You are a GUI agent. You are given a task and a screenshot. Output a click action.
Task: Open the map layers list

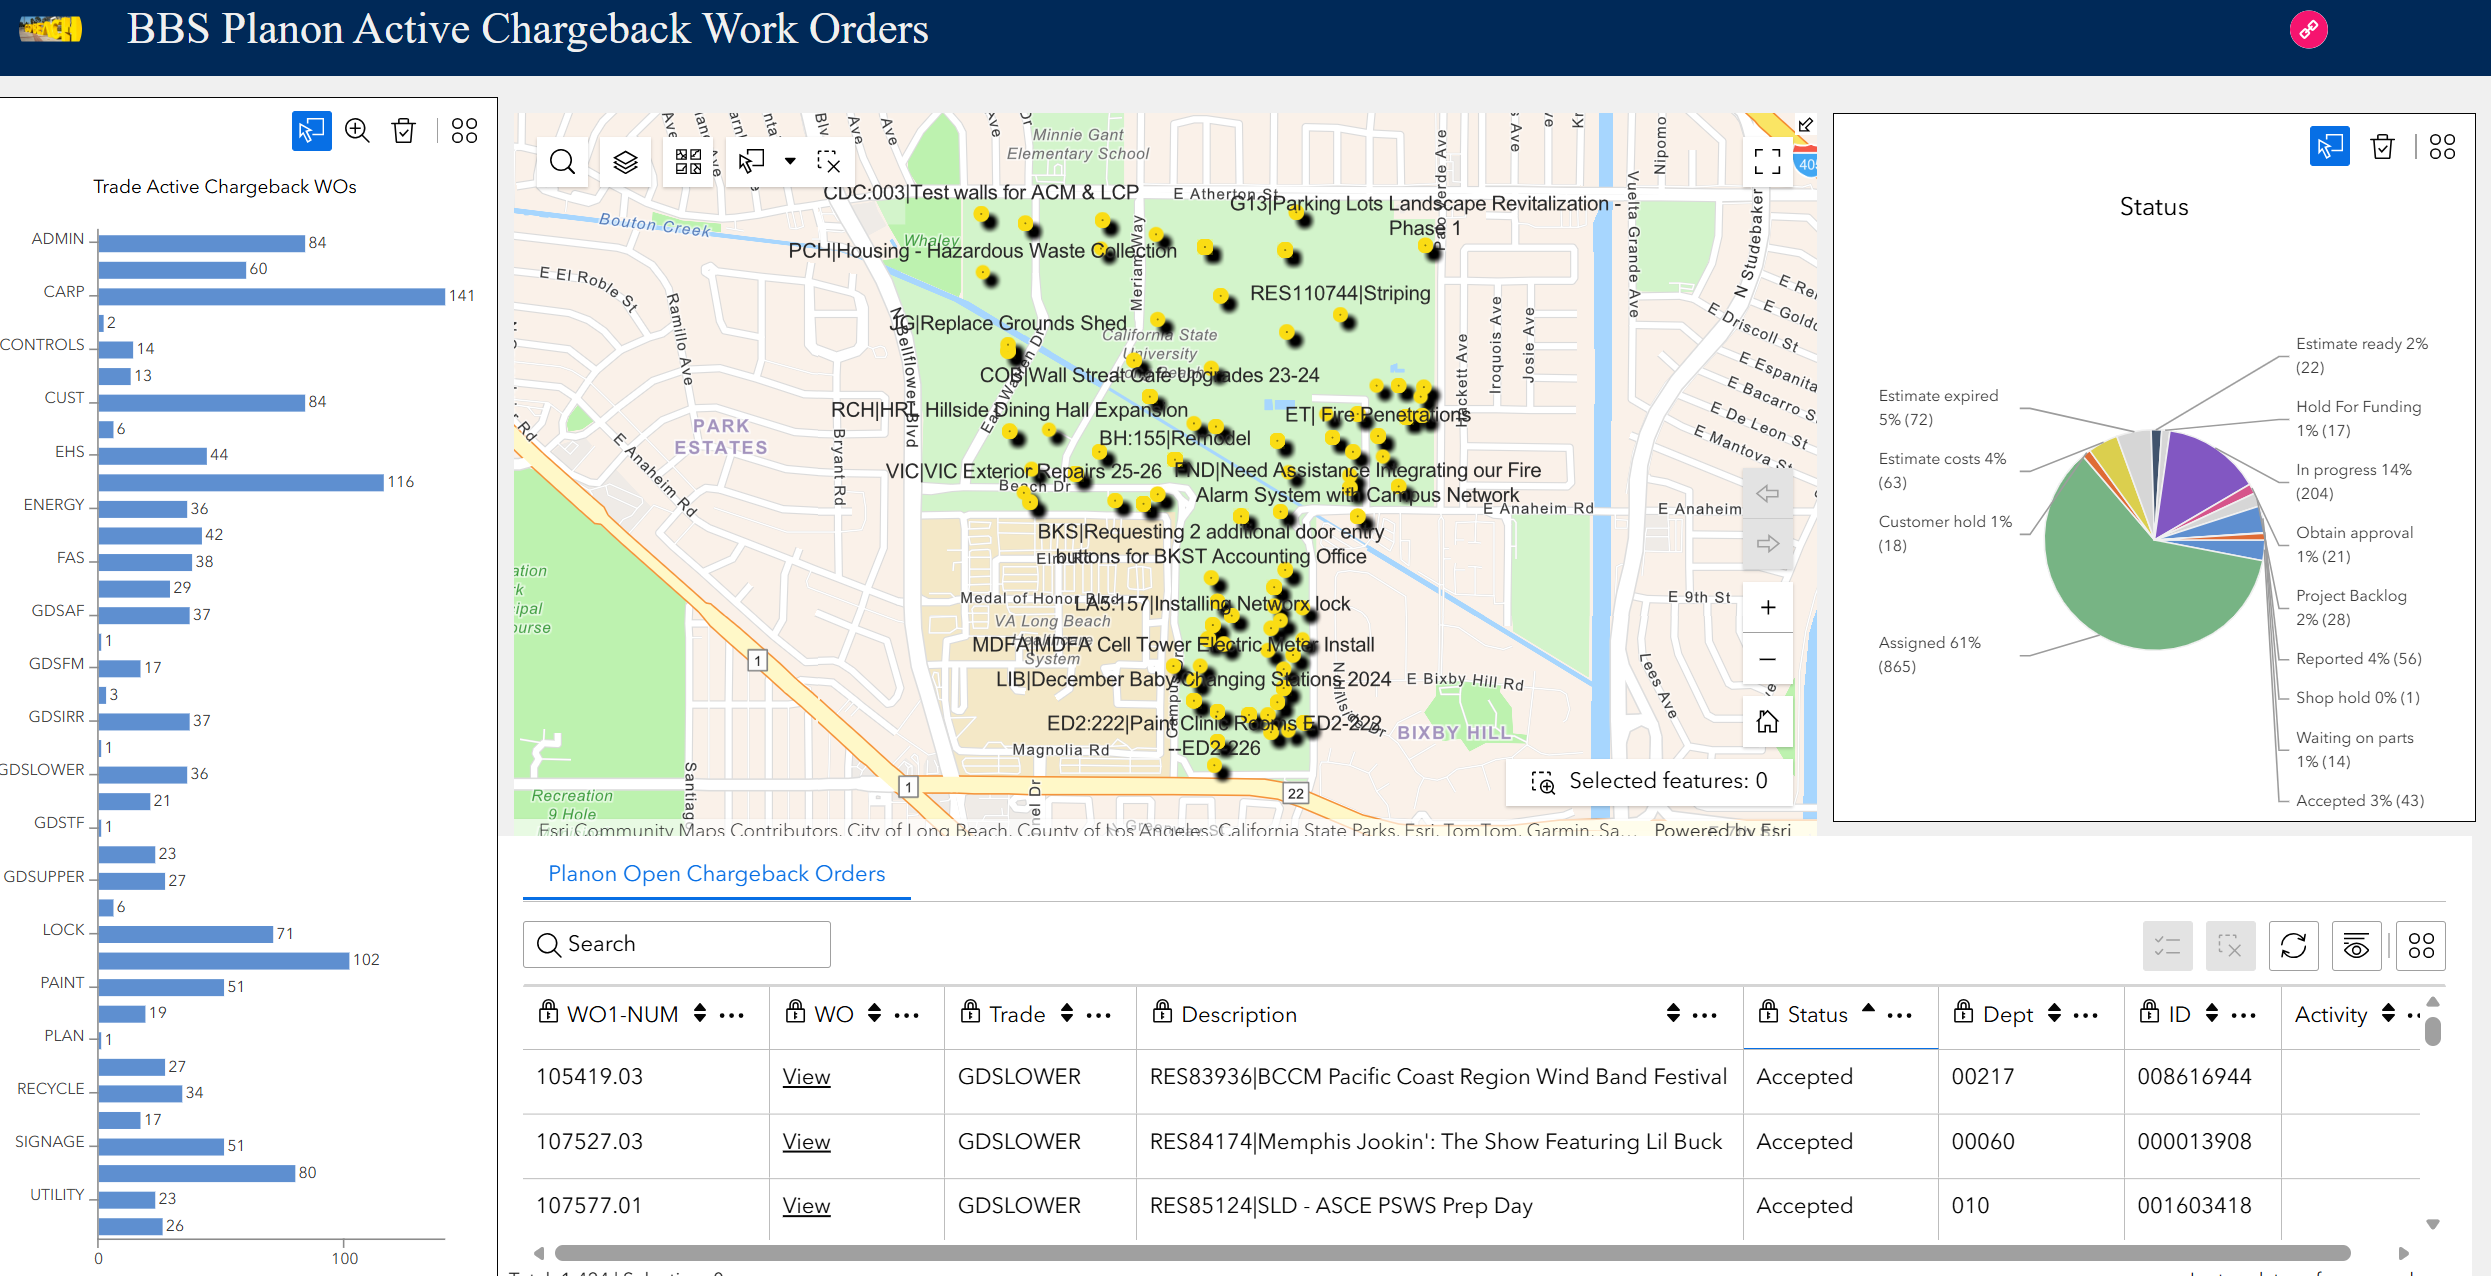[x=626, y=162]
